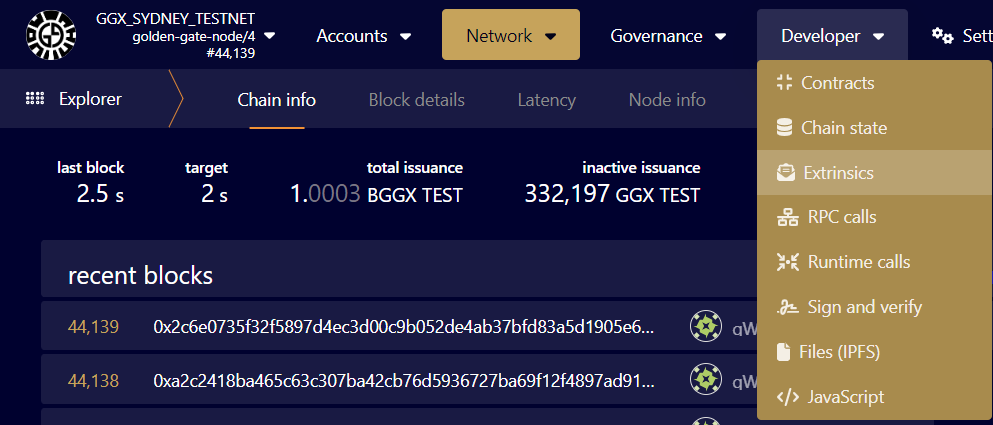The width and height of the screenshot is (993, 425).
Task: Open block hash starting 0xa2c2418b
Action: click(404, 381)
